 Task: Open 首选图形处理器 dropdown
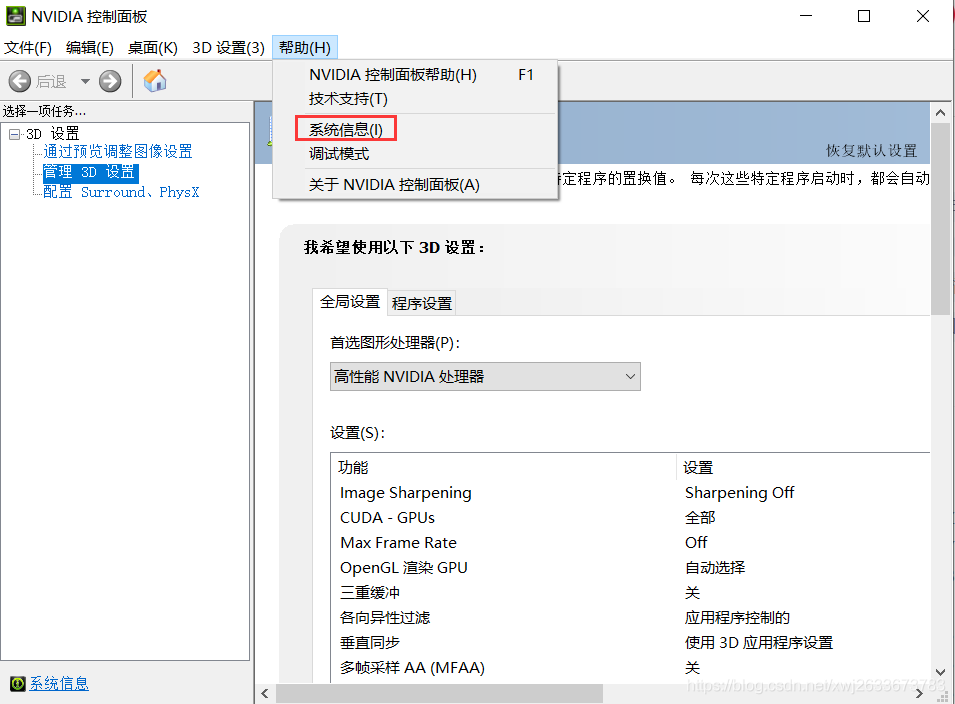coord(485,376)
